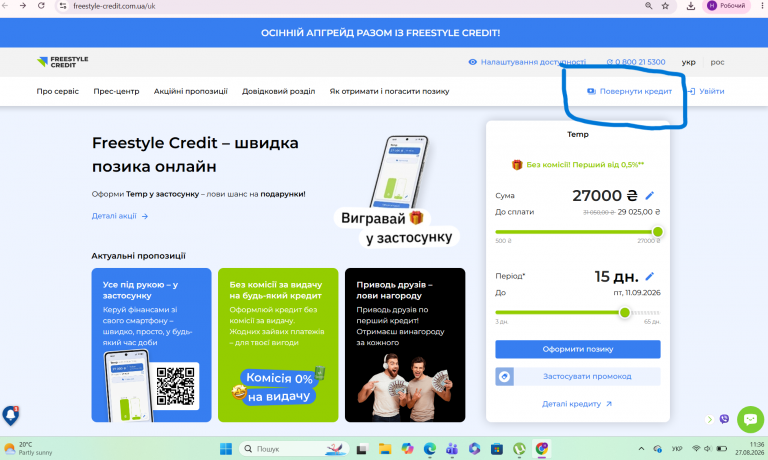Open Без комісії за видачу card

coord(278,345)
